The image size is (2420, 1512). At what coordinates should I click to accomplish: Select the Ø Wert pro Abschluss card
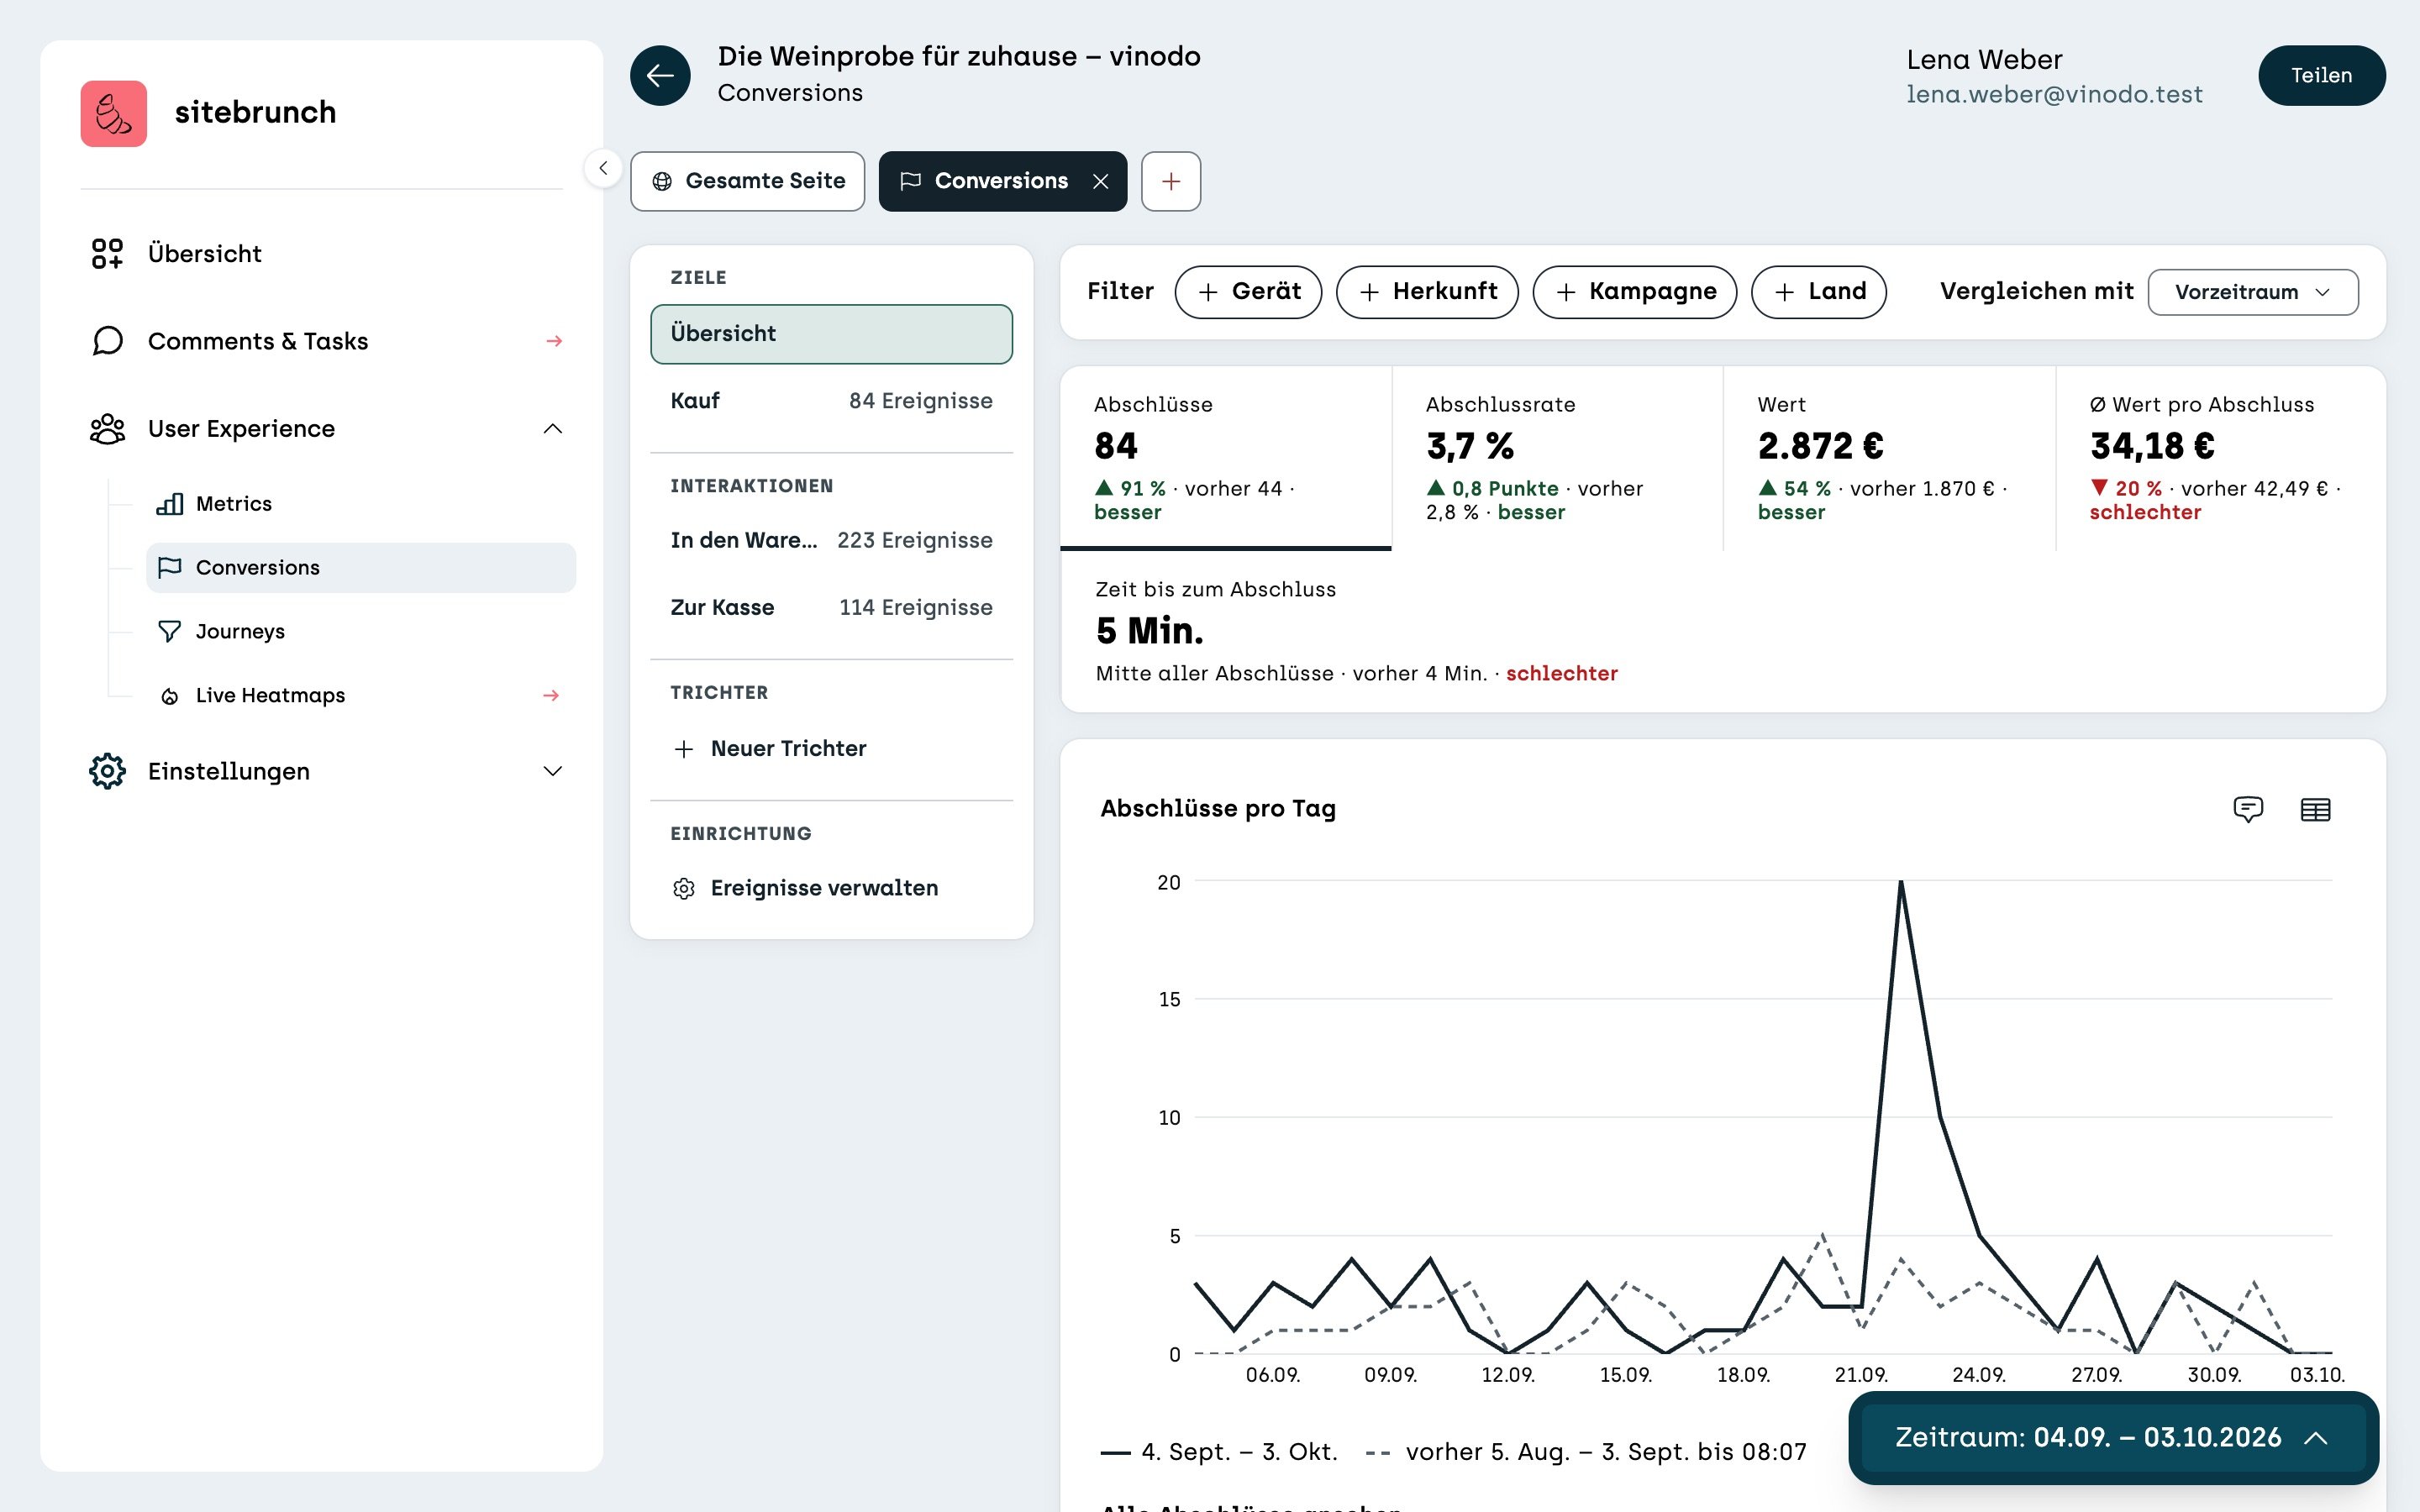tap(2221, 458)
